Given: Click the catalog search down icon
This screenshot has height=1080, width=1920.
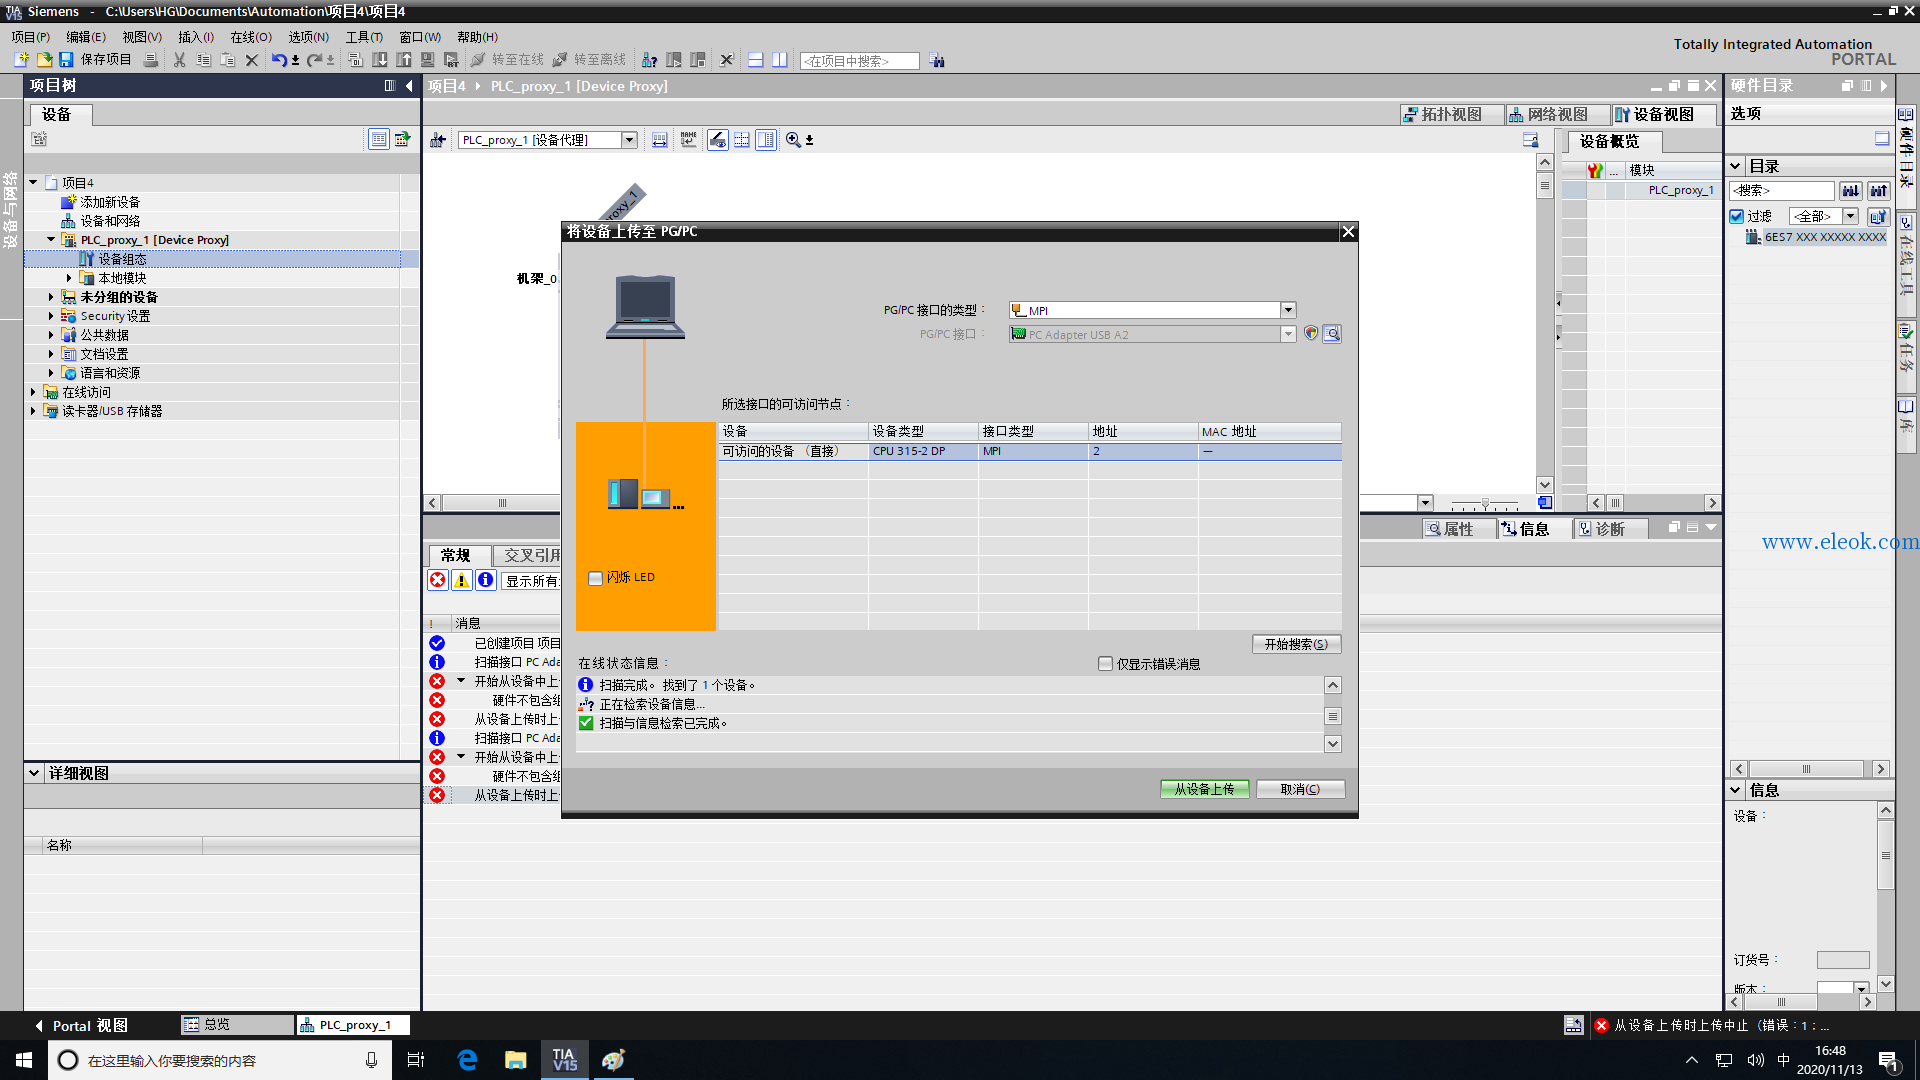Looking at the screenshot, I should (1851, 190).
